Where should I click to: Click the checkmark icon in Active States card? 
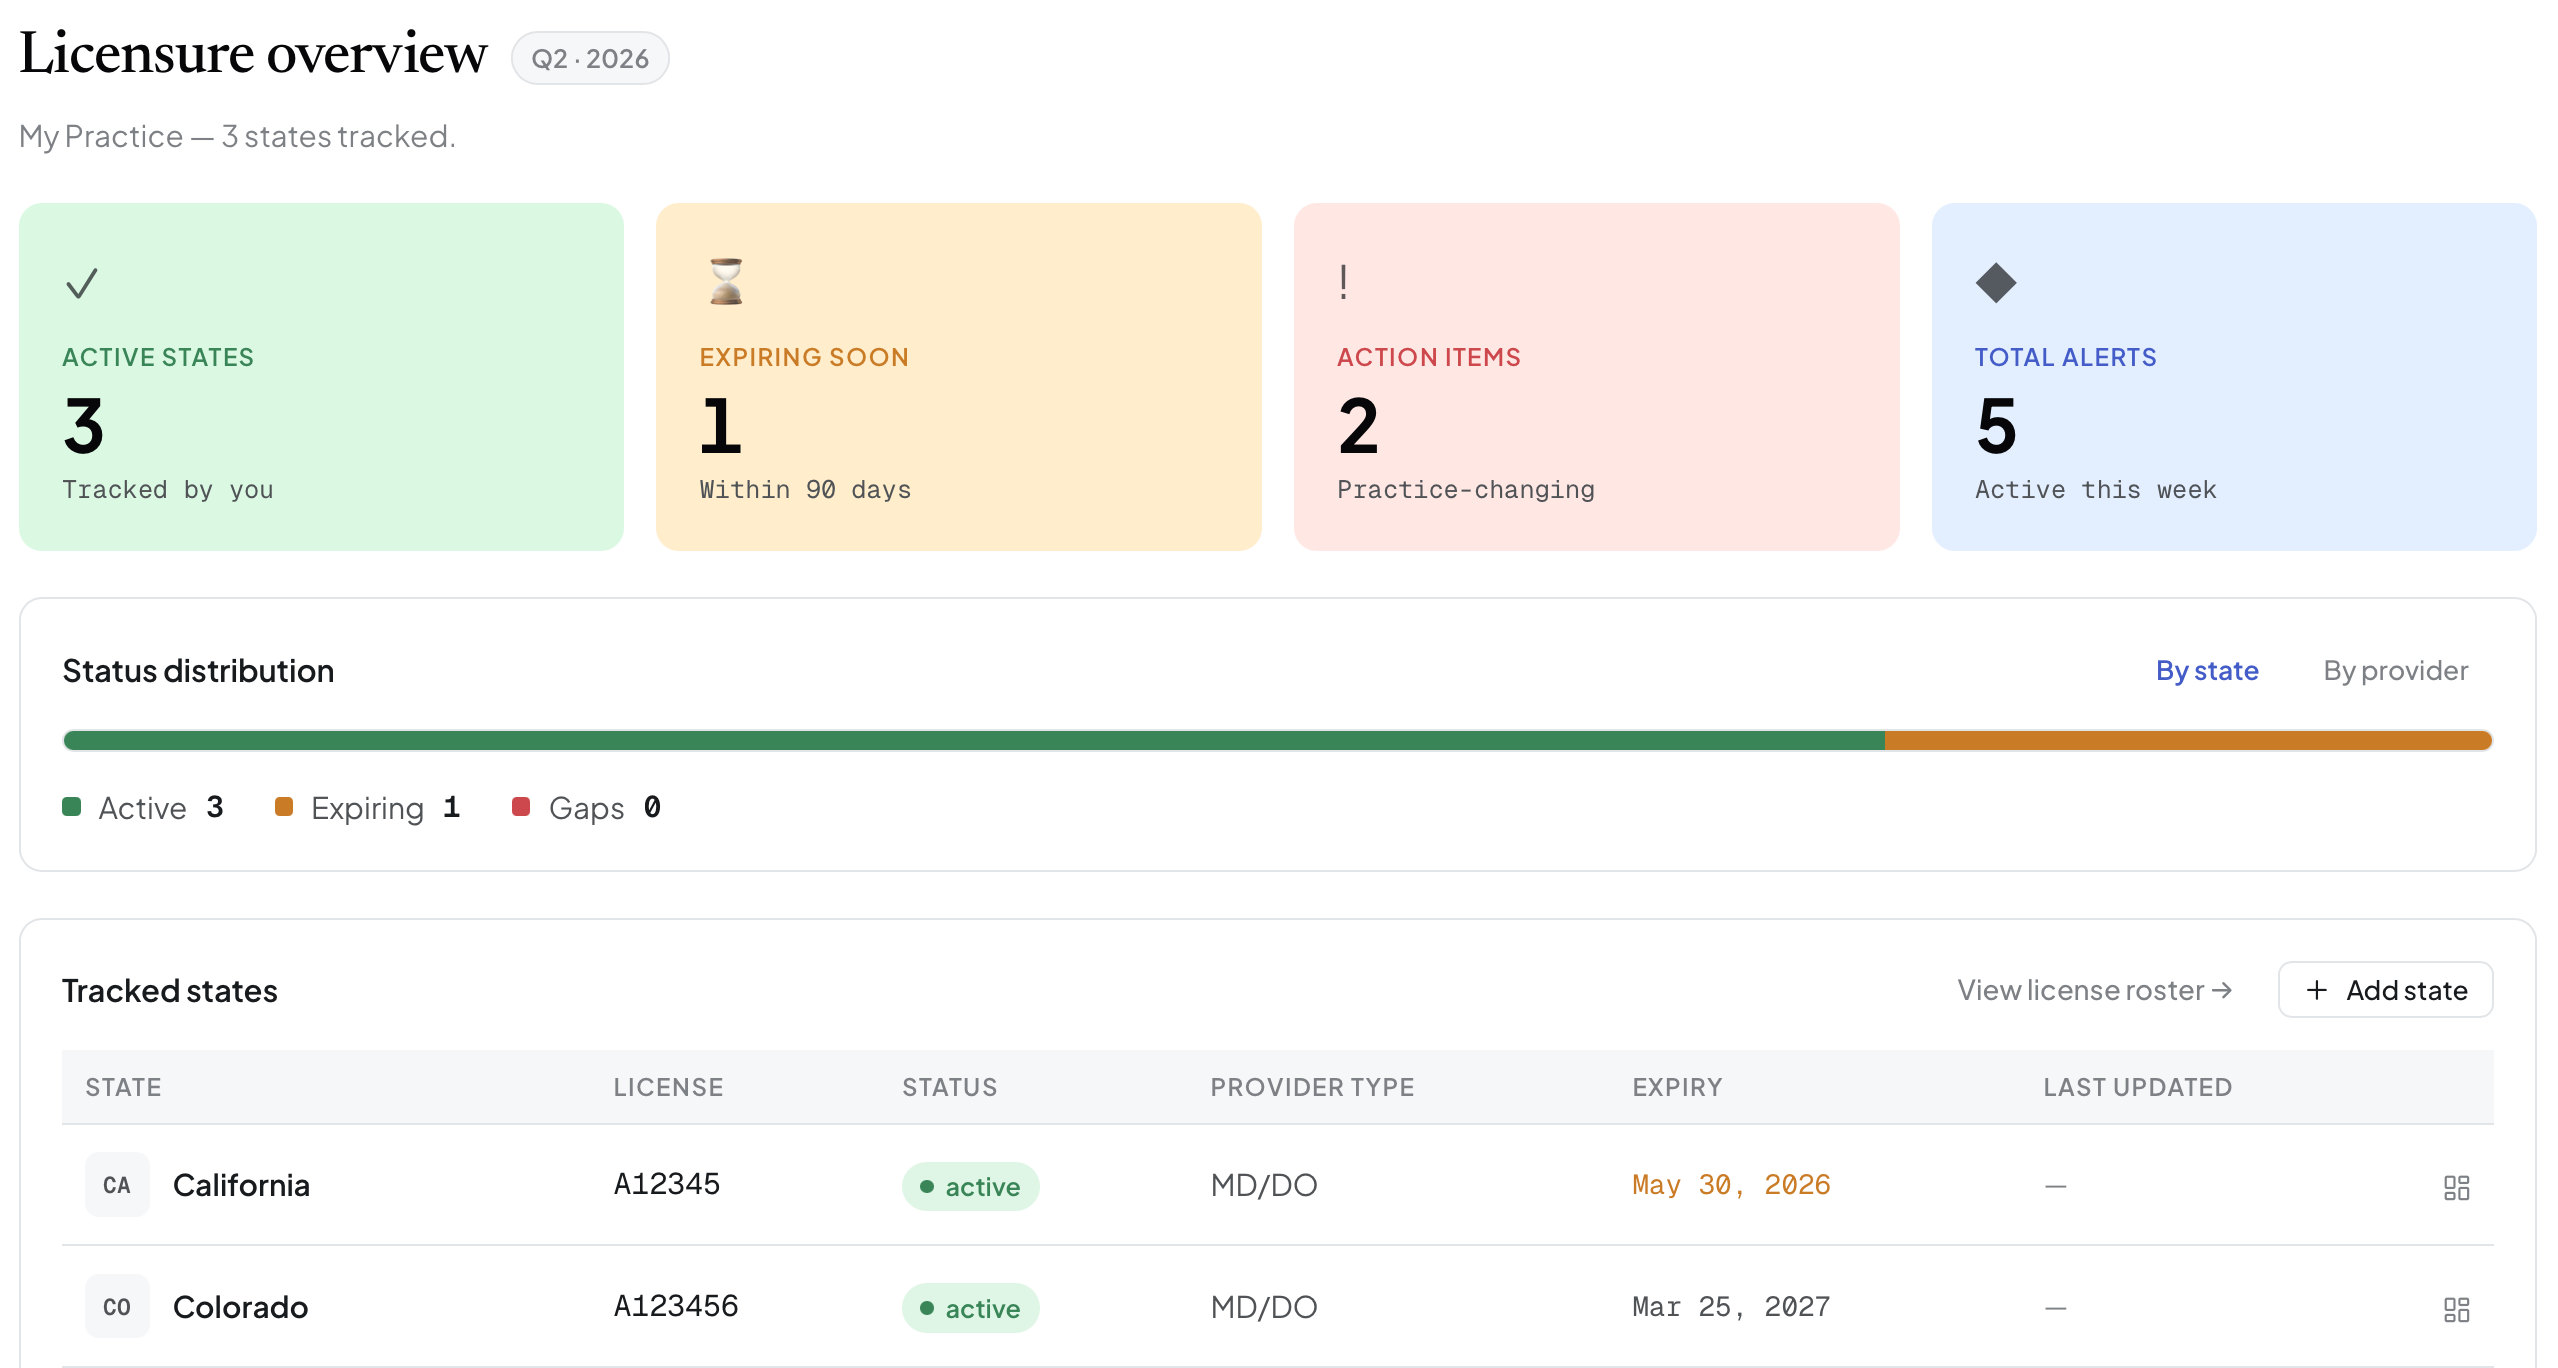pyautogui.click(x=82, y=283)
